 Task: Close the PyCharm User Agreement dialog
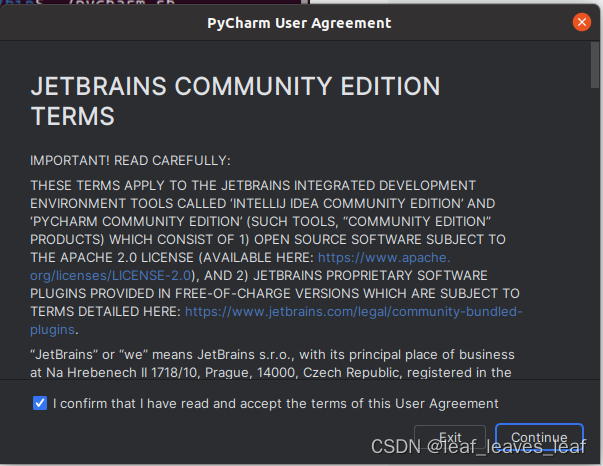581,22
